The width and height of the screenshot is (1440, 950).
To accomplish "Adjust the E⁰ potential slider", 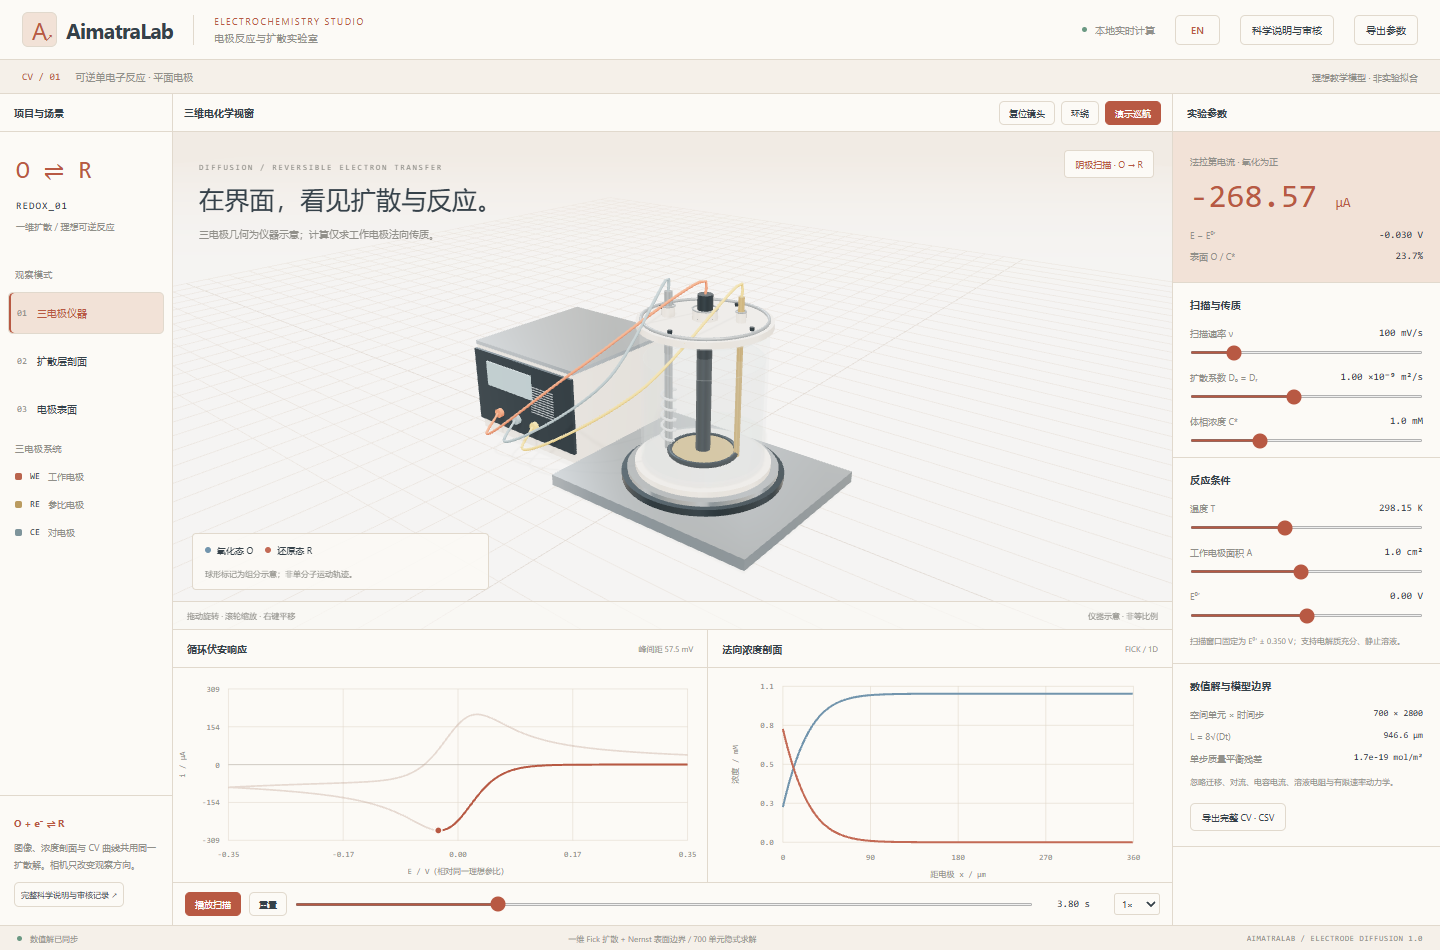I will point(1306,615).
